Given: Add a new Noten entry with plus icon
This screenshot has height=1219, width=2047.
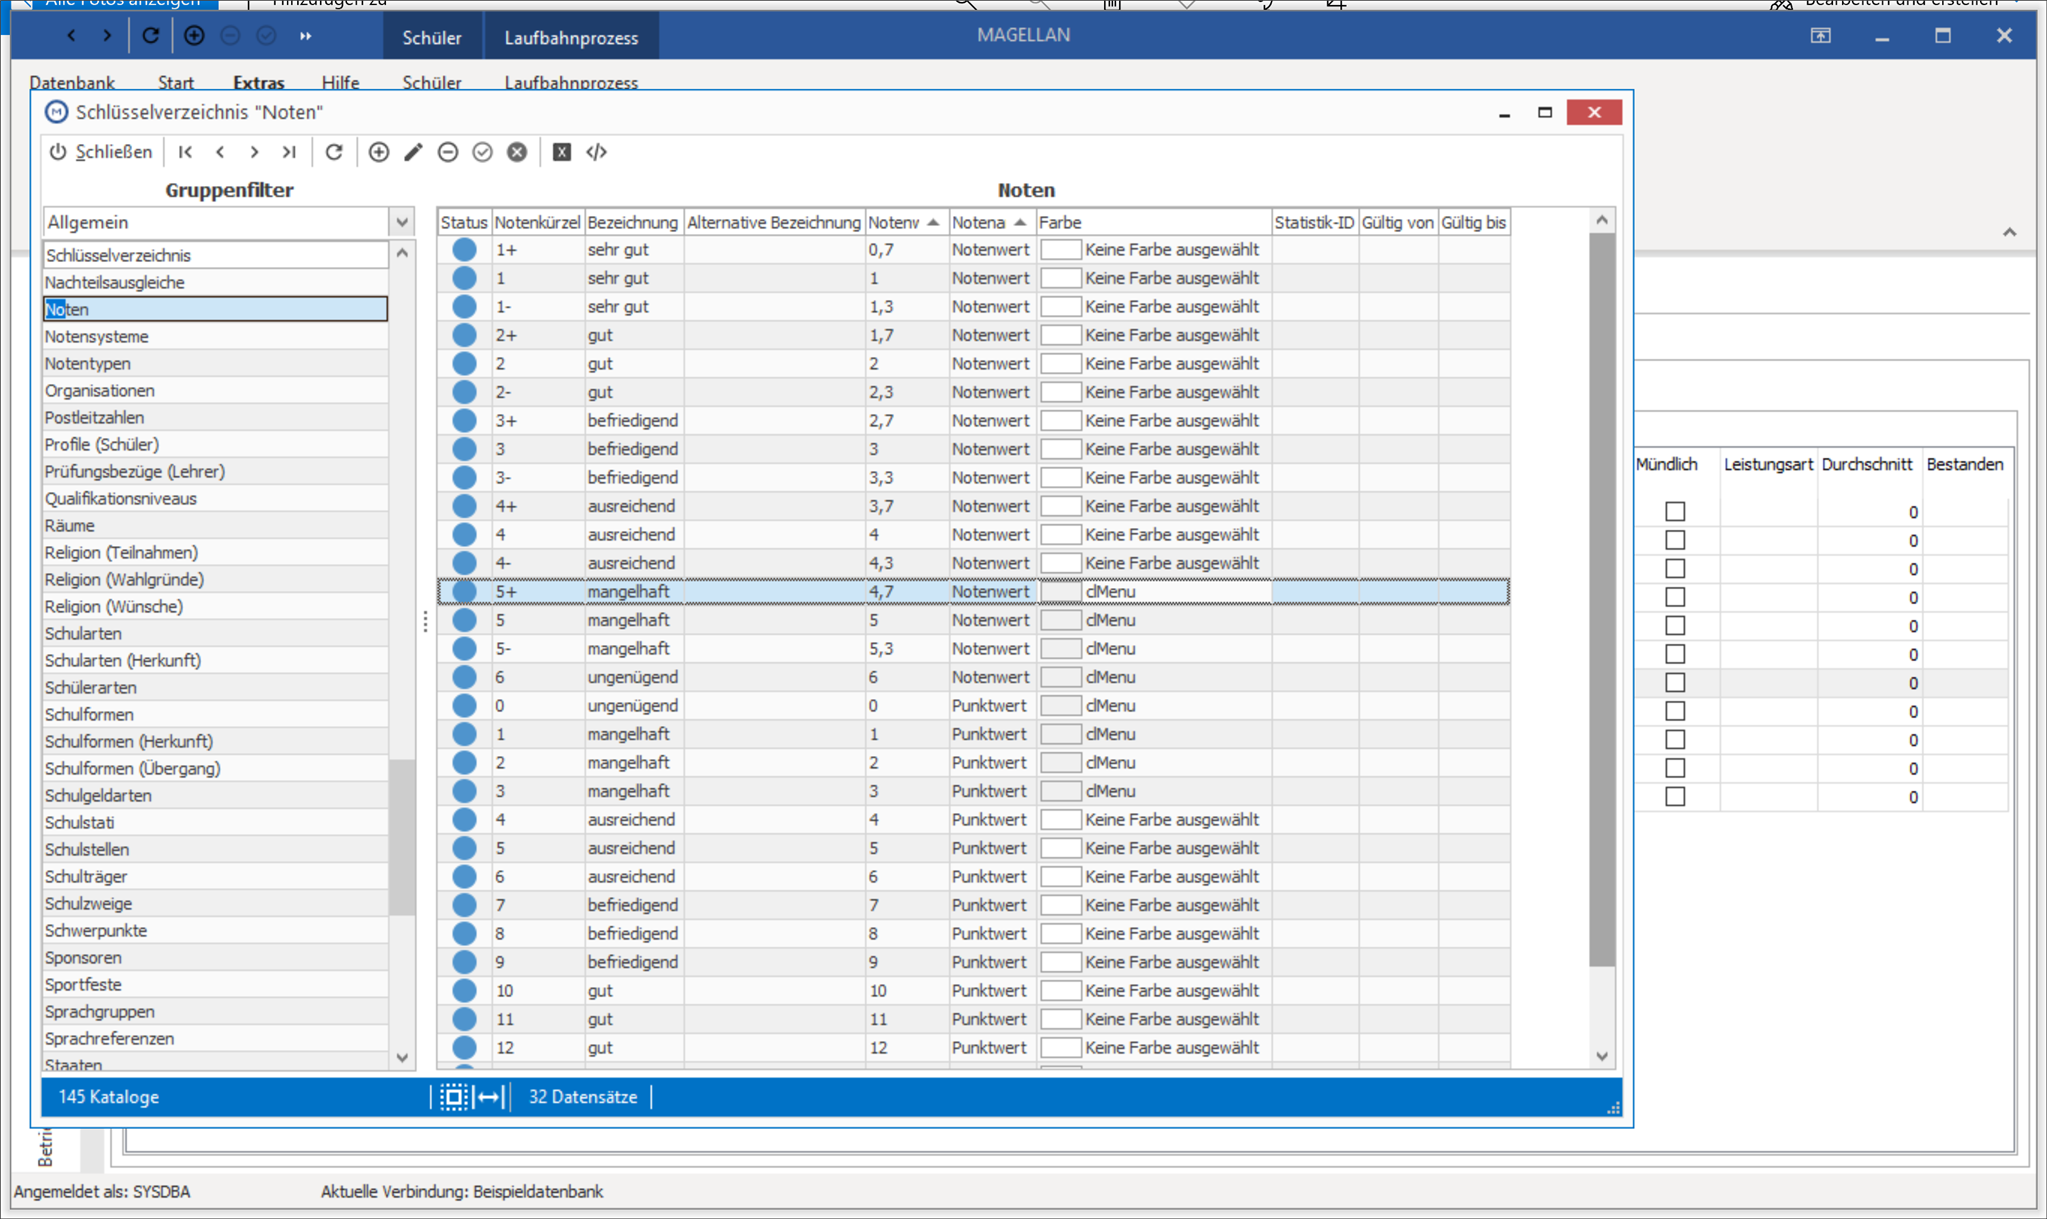Looking at the screenshot, I should (x=379, y=152).
